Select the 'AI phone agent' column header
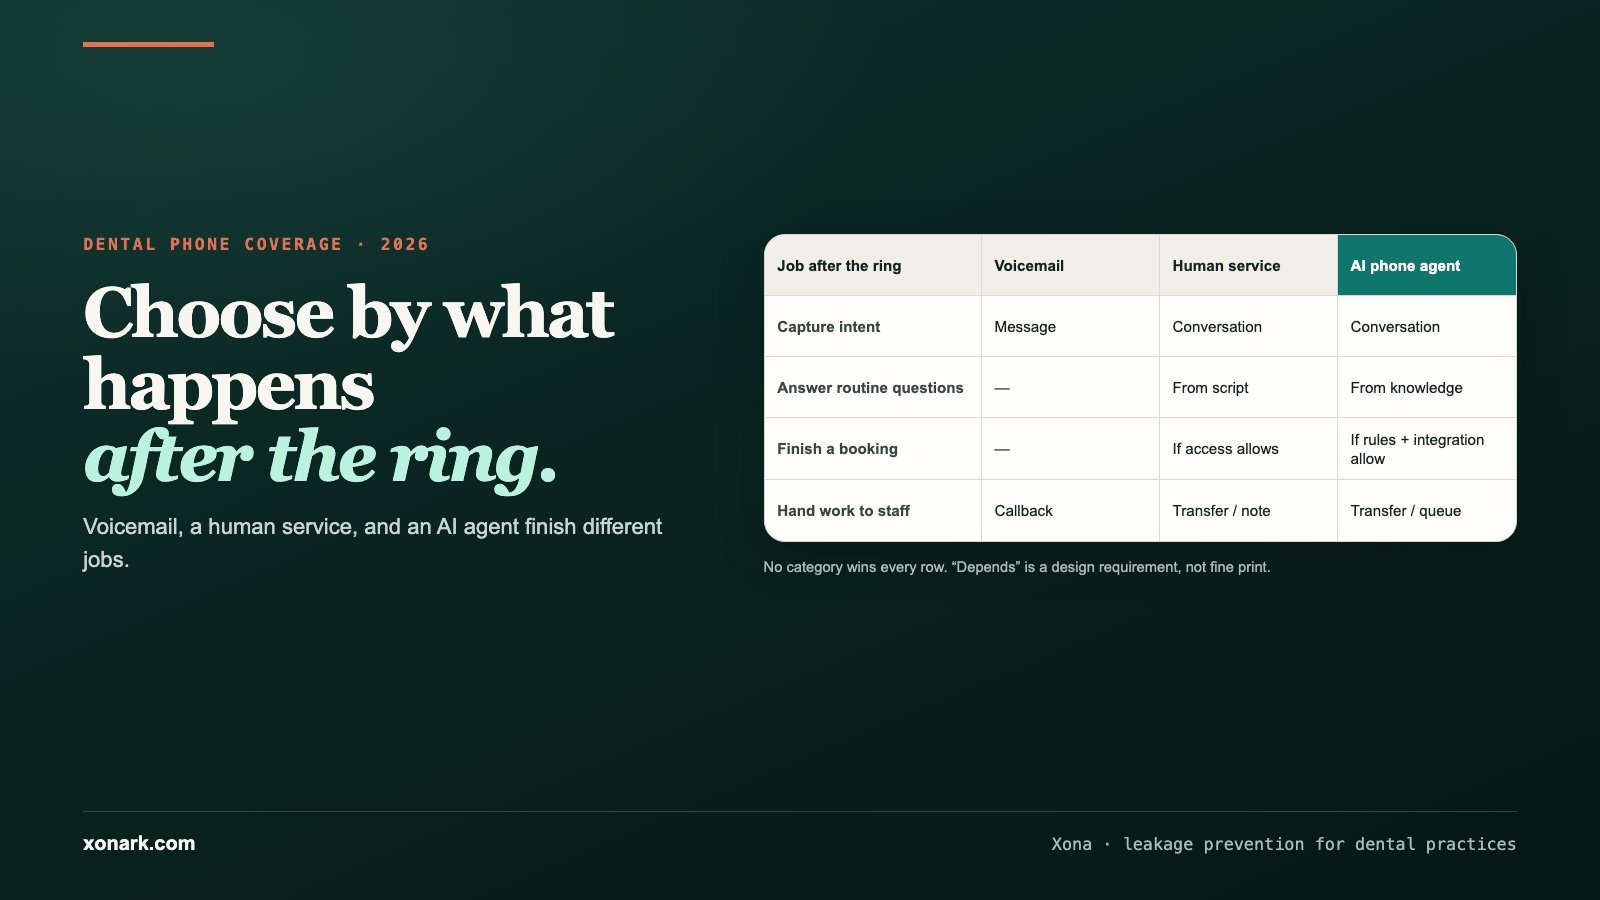The width and height of the screenshot is (1600, 900). (1427, 265)
